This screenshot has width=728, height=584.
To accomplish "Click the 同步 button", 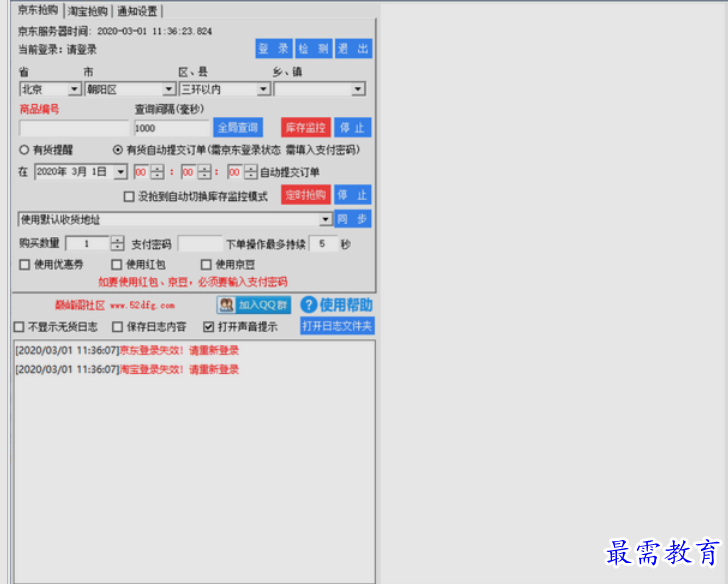I will [x=352, y=219].
